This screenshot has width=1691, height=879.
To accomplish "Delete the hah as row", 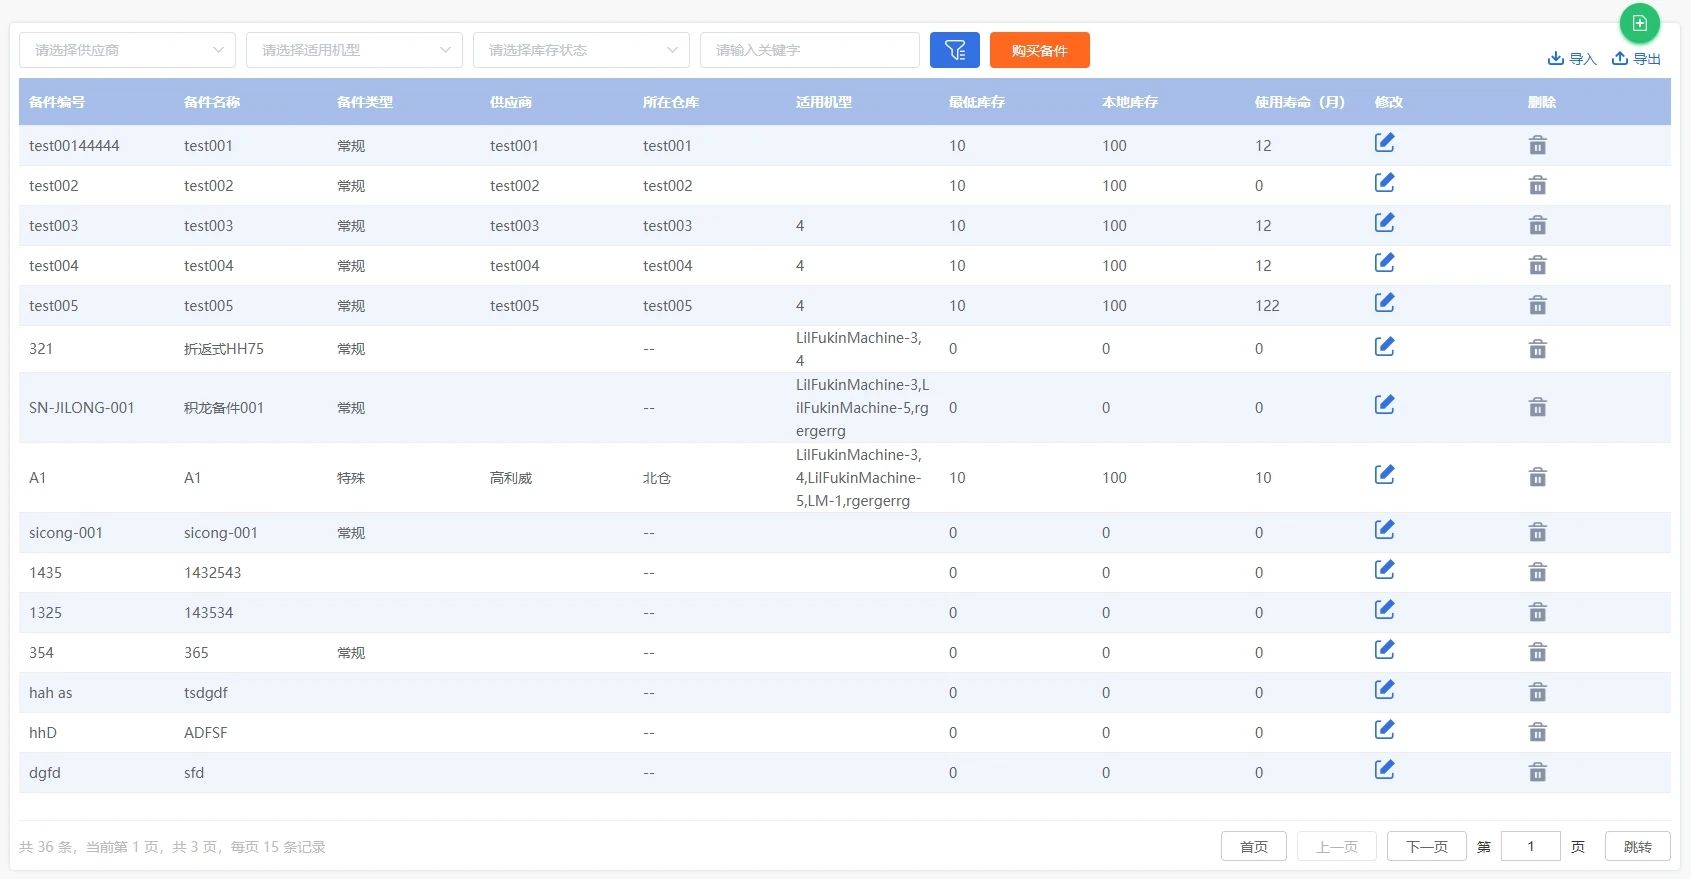I will pos(1538,693).
